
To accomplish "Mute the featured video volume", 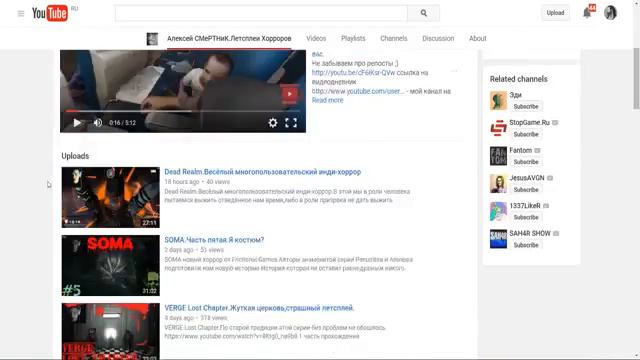I will click(98, 122).
